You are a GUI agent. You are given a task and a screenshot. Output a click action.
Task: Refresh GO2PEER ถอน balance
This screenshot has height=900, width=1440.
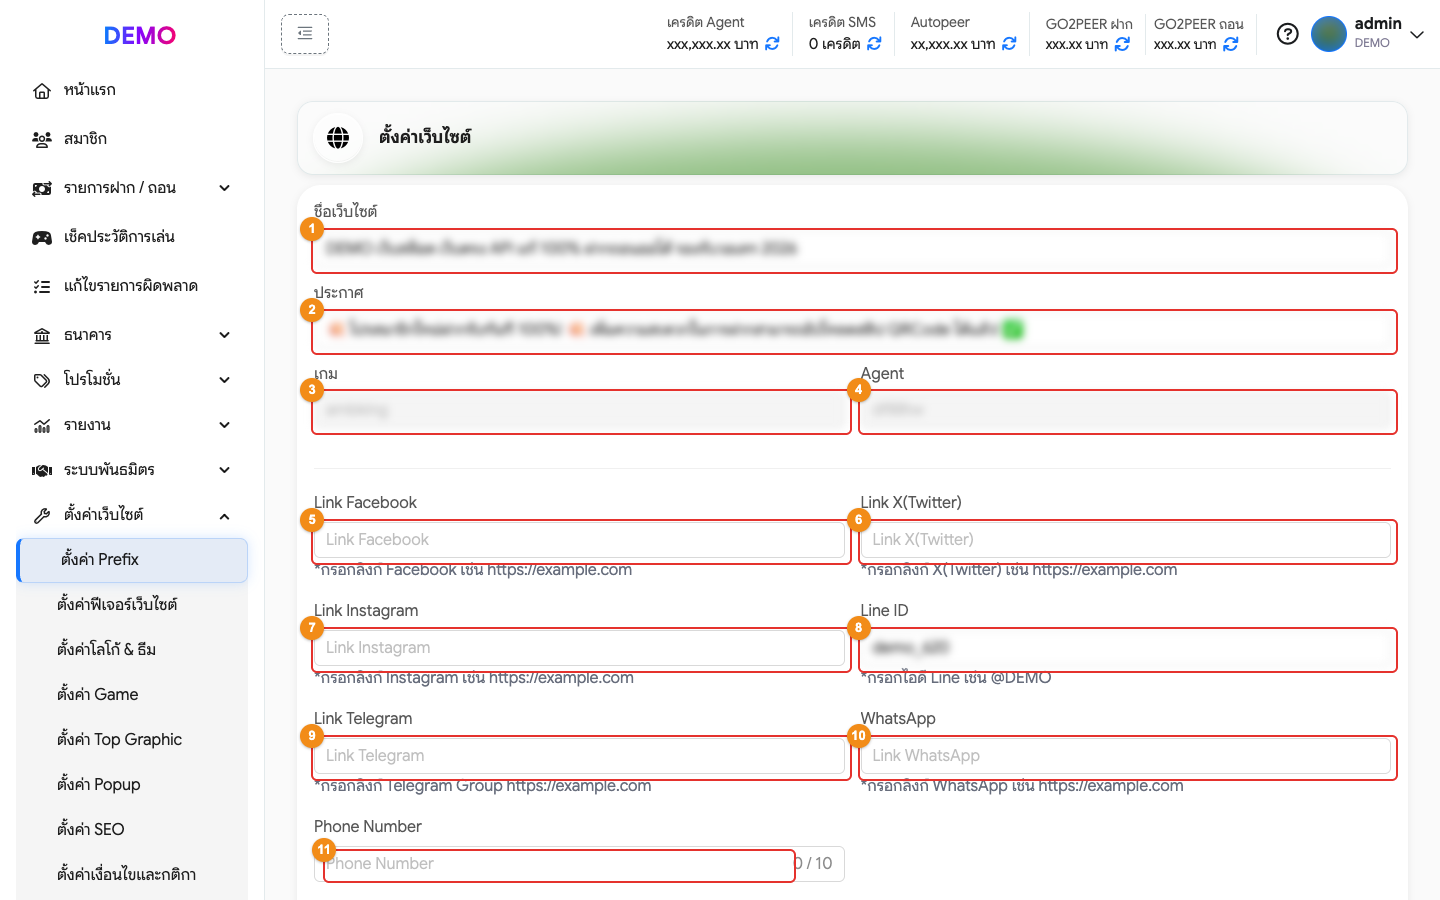1231,44
